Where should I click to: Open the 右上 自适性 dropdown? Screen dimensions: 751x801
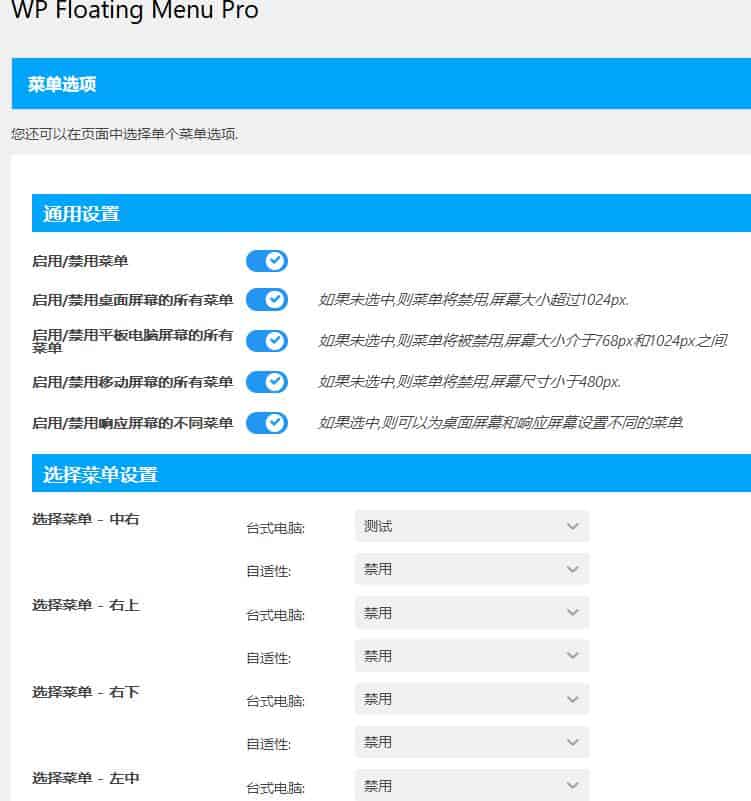click(x=472, y=655)
